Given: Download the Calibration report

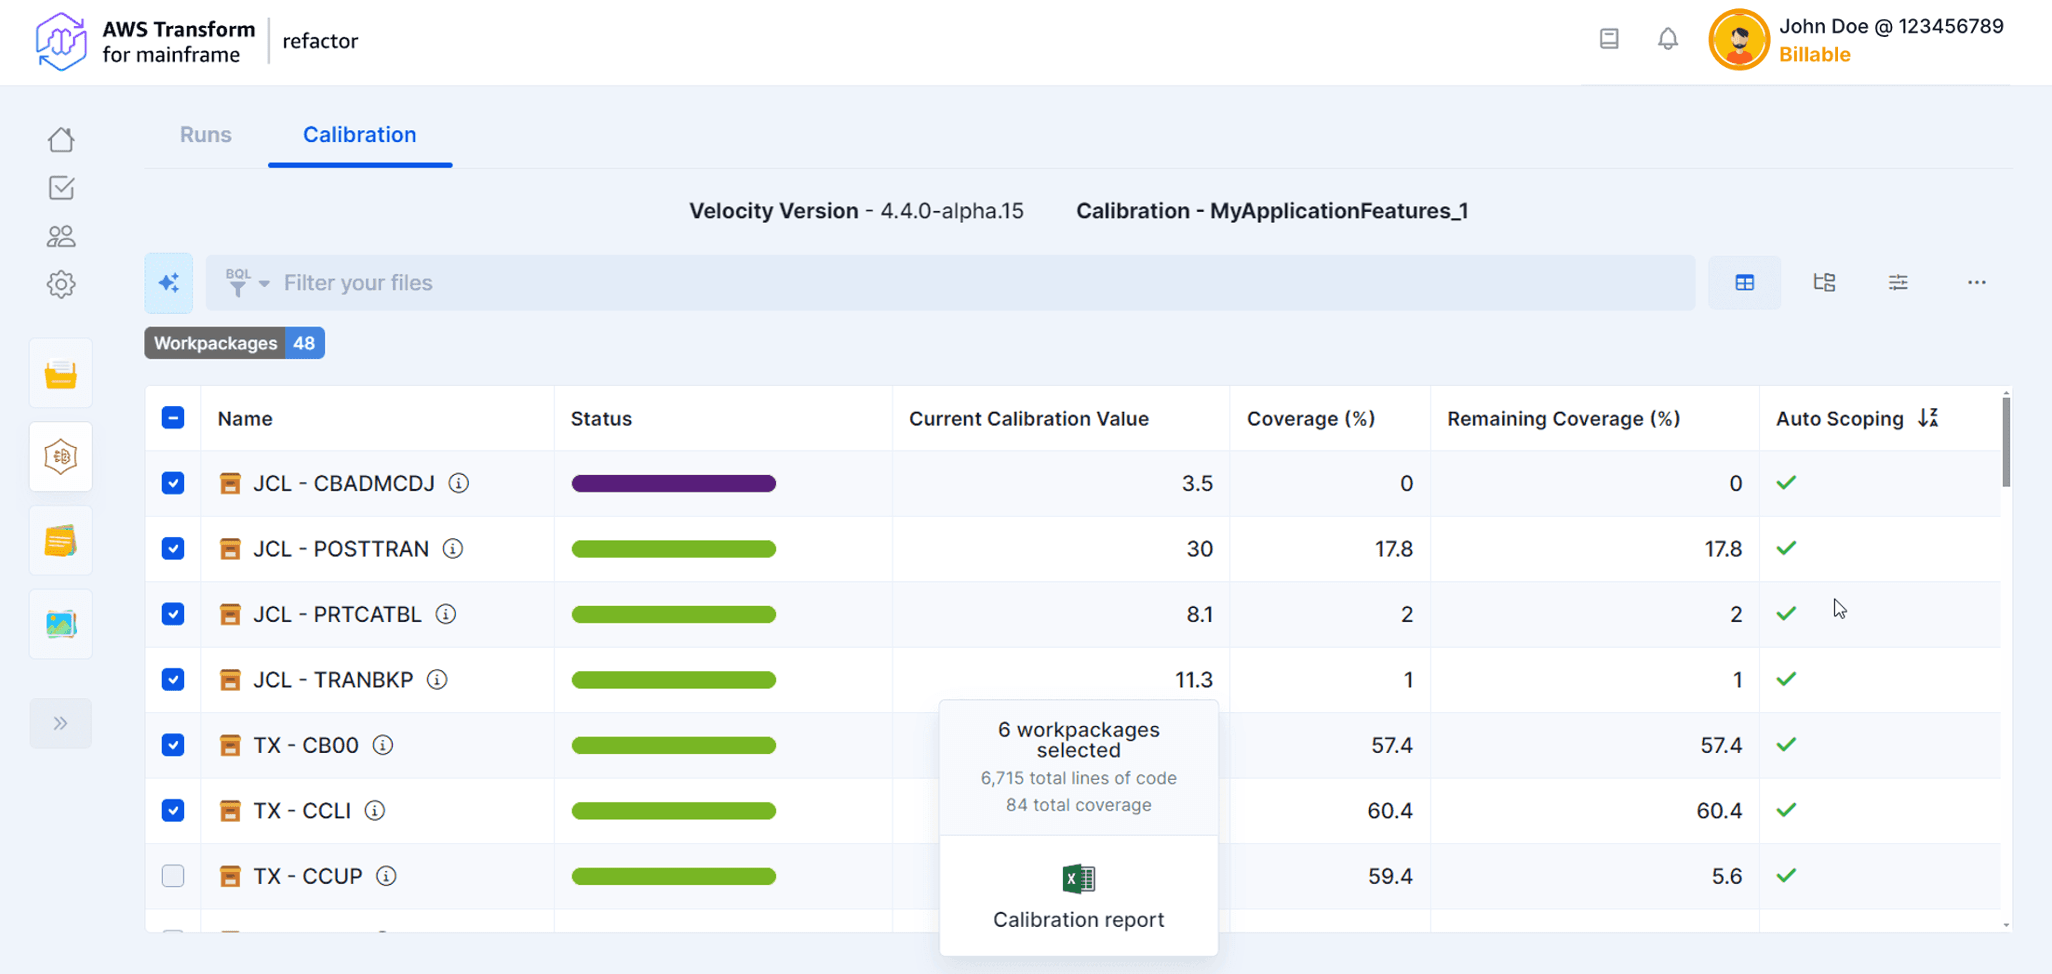Looking at the screenshot, I should pyautogui.click(x=1078, y=896).
